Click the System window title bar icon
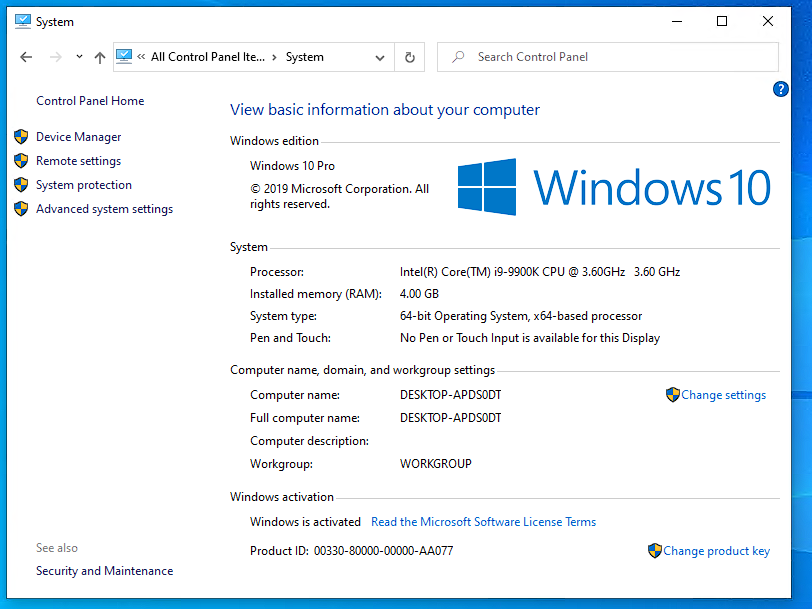The image size is (812, 609). (23, 21)
